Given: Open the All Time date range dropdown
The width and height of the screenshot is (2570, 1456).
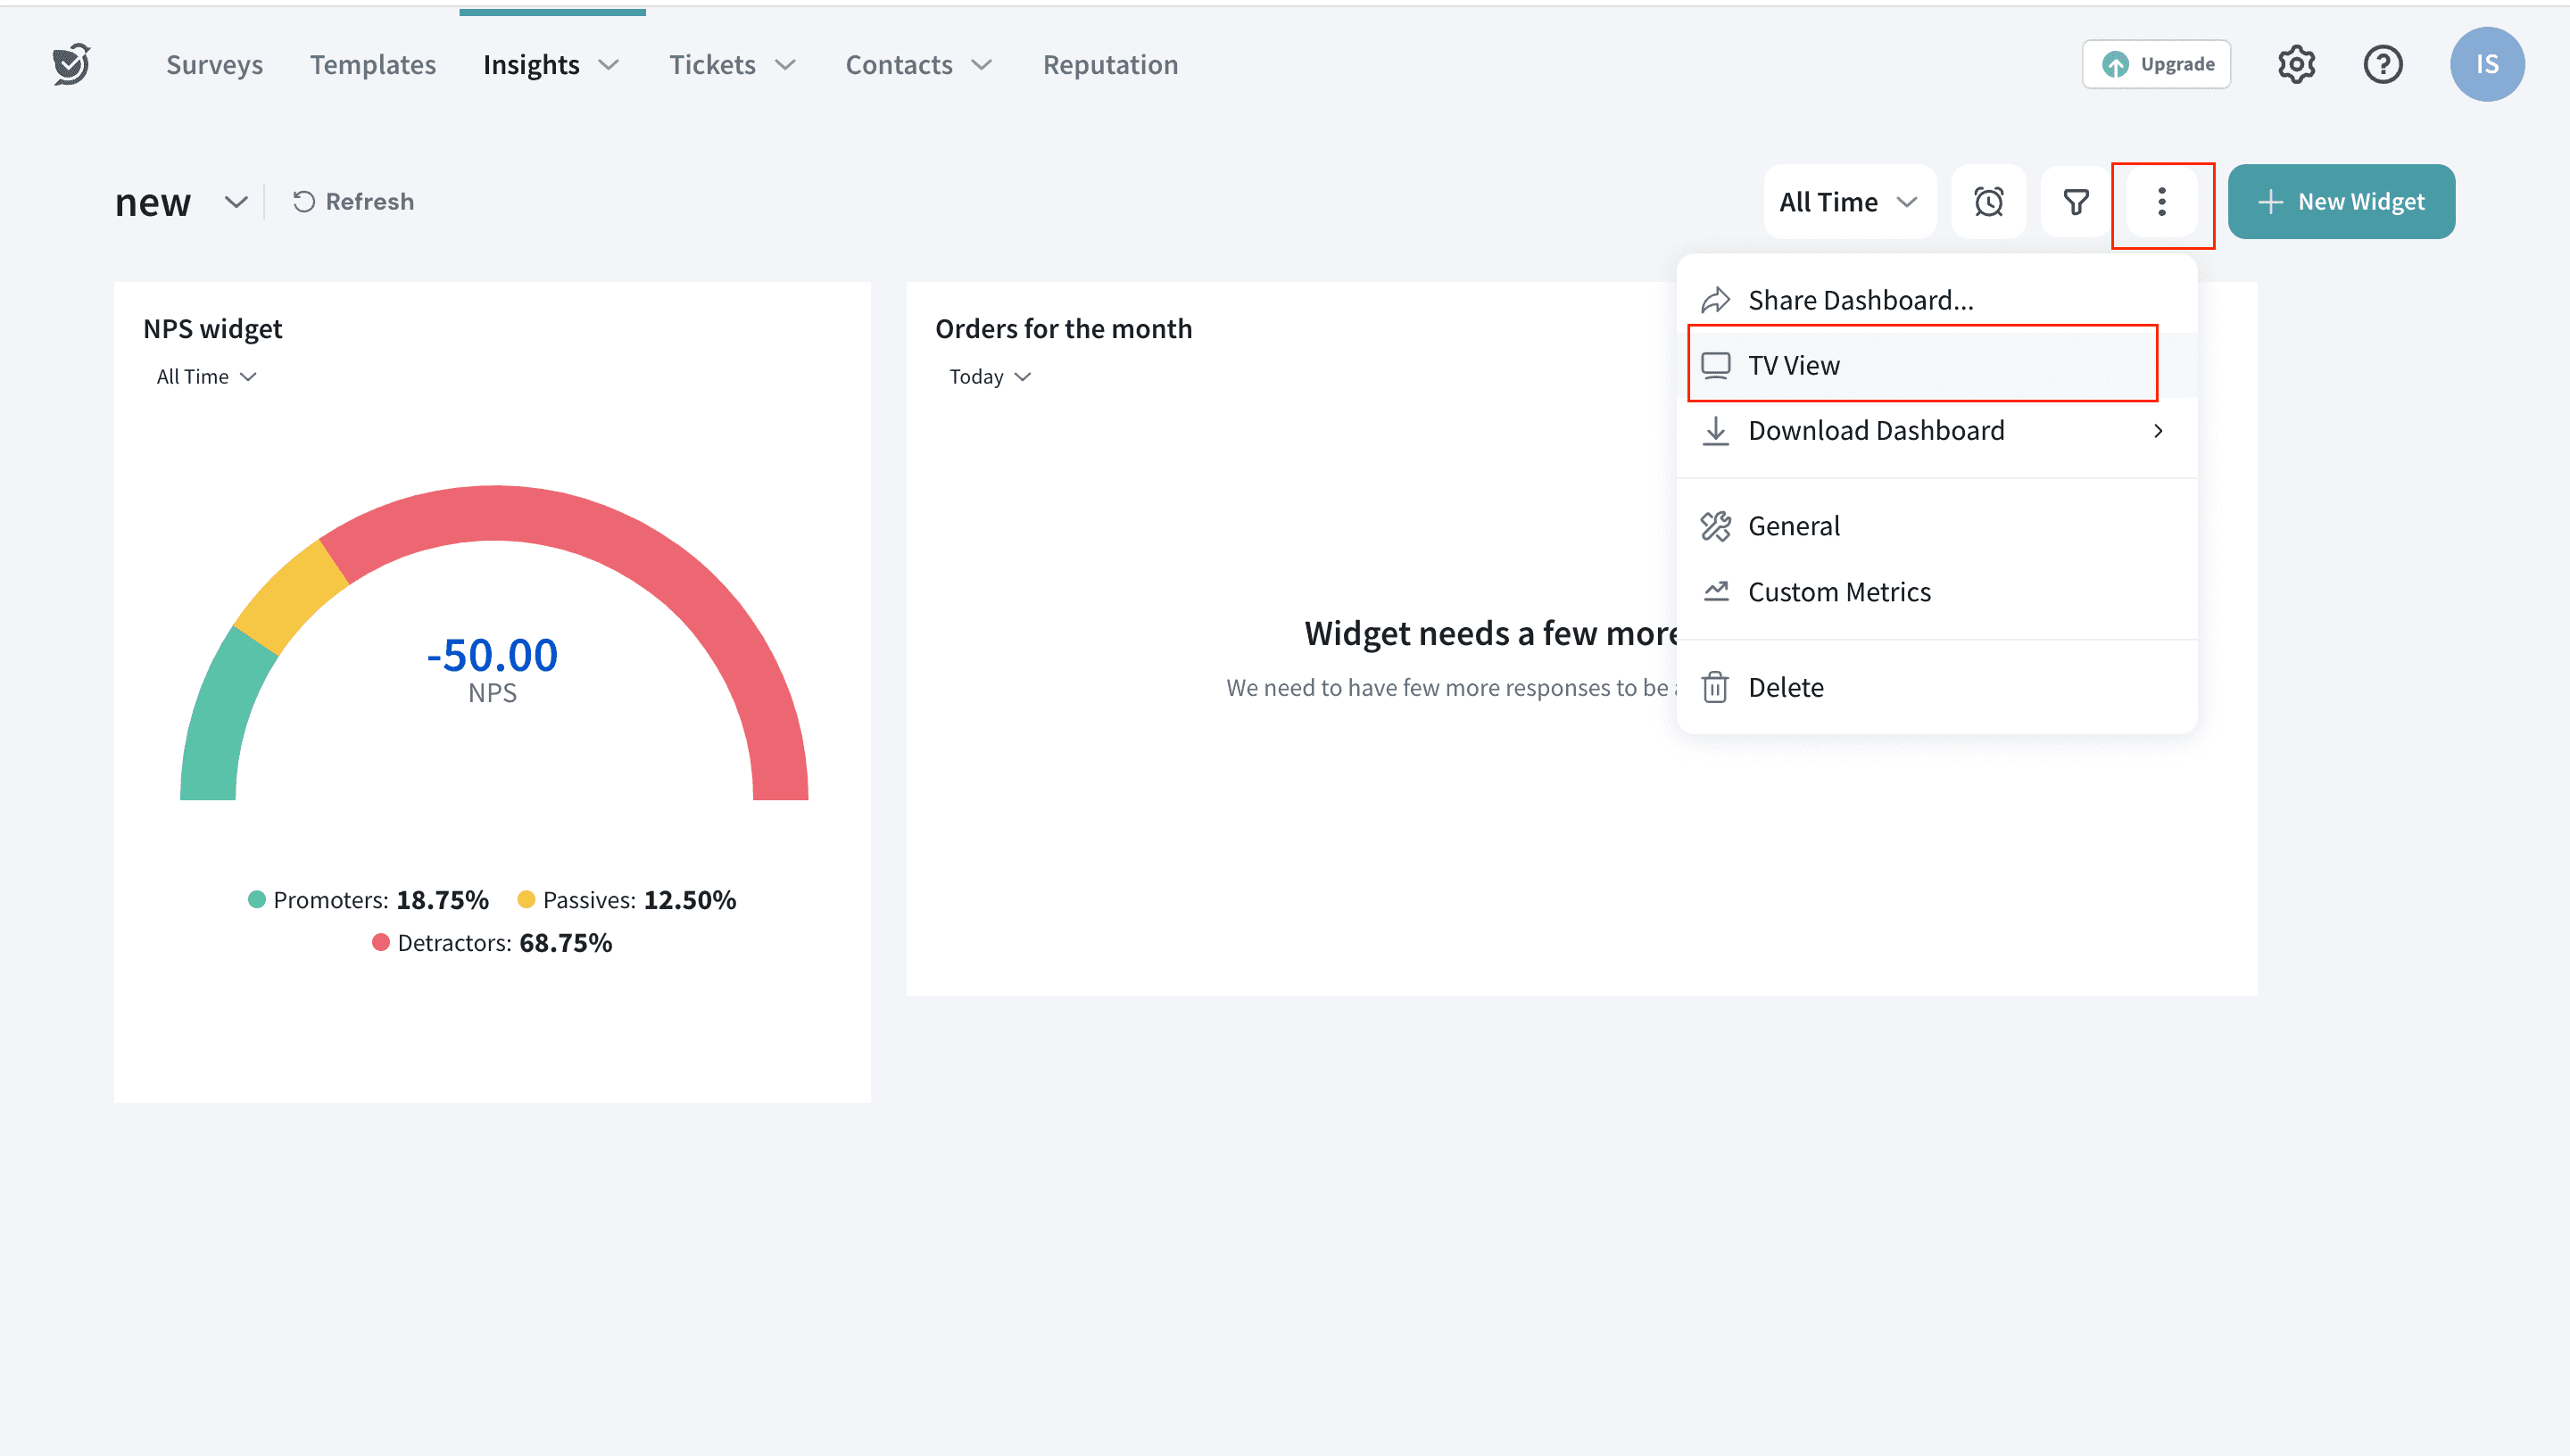Looking at the screenshot, I should pos(1848,202).
